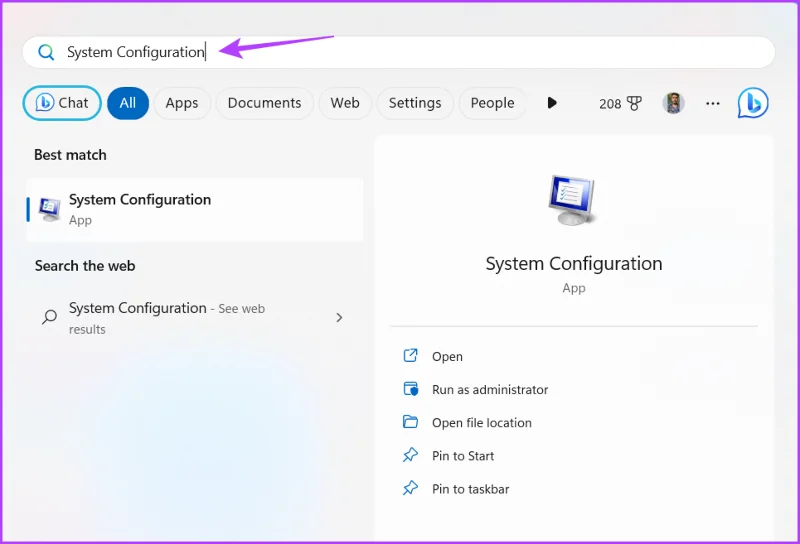
Task: Expand web results with the chevron arrow
Action: coord(339,317)
